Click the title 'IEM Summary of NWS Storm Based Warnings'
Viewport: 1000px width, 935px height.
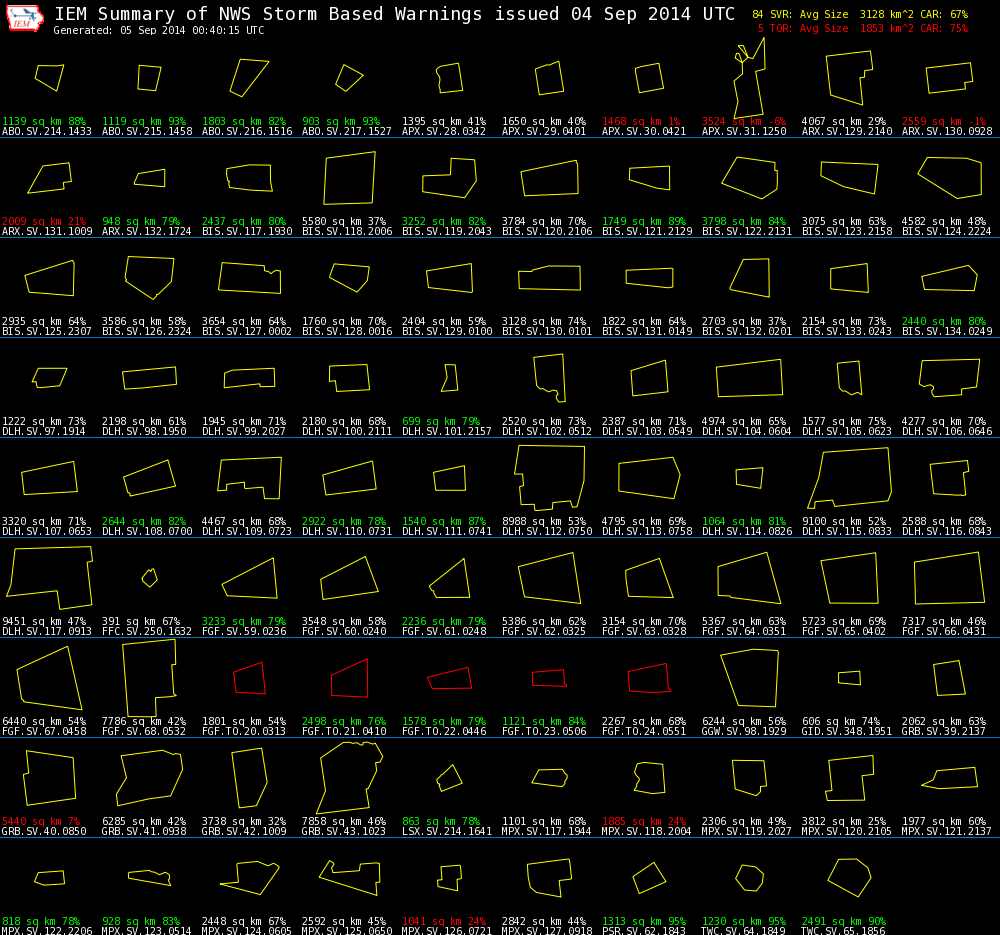[x=268, y=14]
